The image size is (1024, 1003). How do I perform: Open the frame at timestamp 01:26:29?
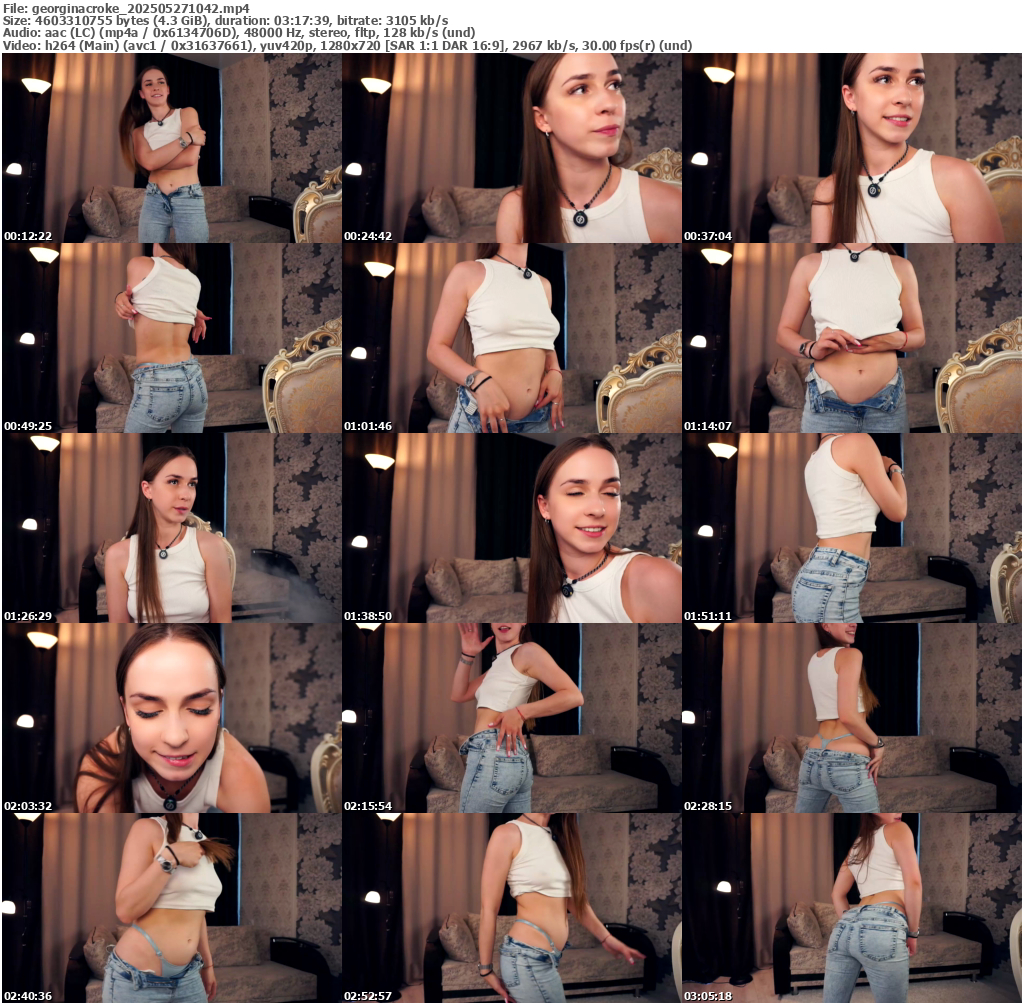[x=171, y=528]
